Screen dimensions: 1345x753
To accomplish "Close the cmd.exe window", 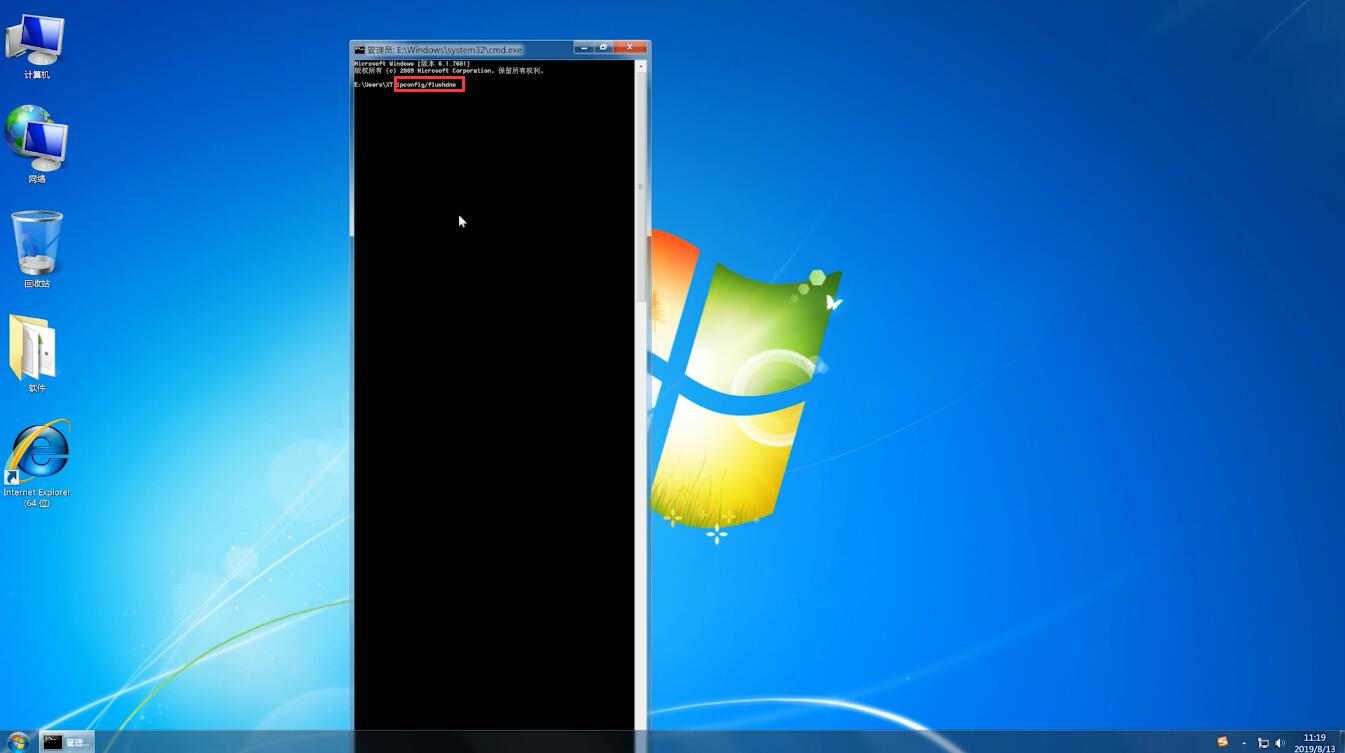I will pyautogui.click(x=629, y=47).
